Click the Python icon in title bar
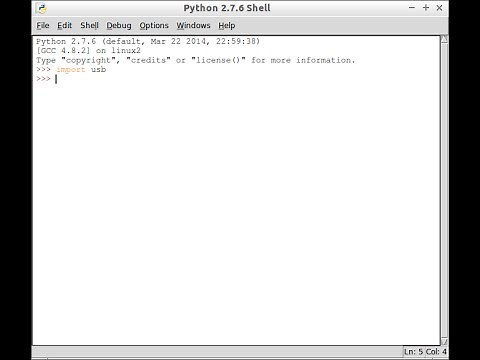The height and width of the screenshot is (360, 480). [41, 8]
